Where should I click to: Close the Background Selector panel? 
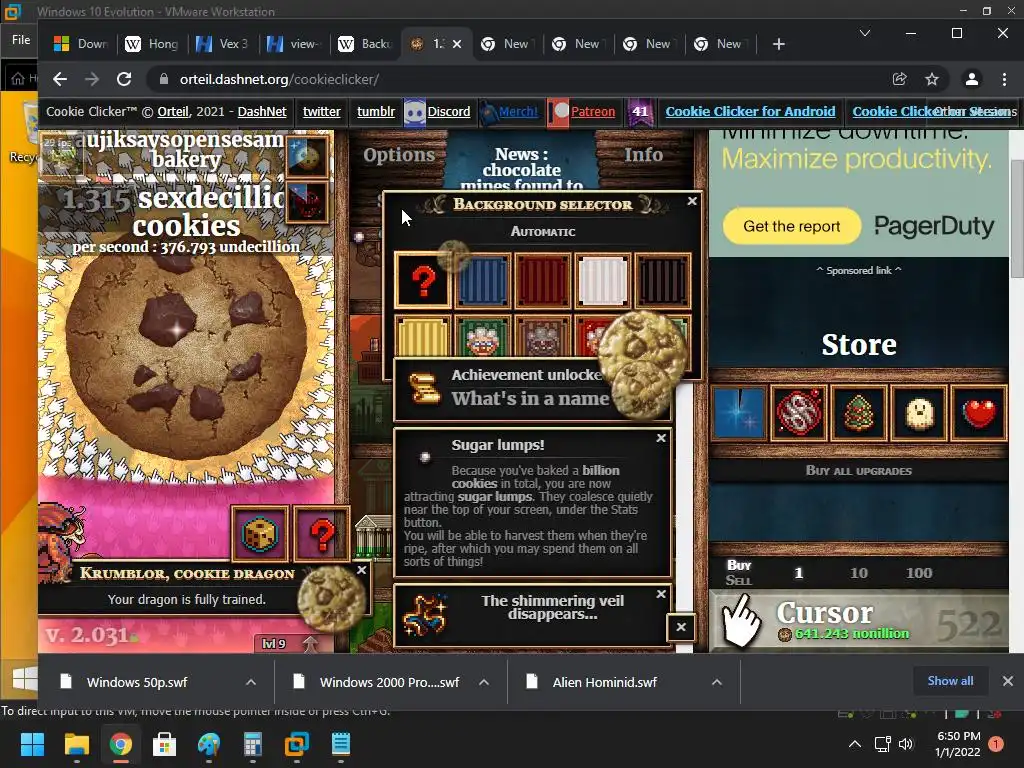(692, 201)
